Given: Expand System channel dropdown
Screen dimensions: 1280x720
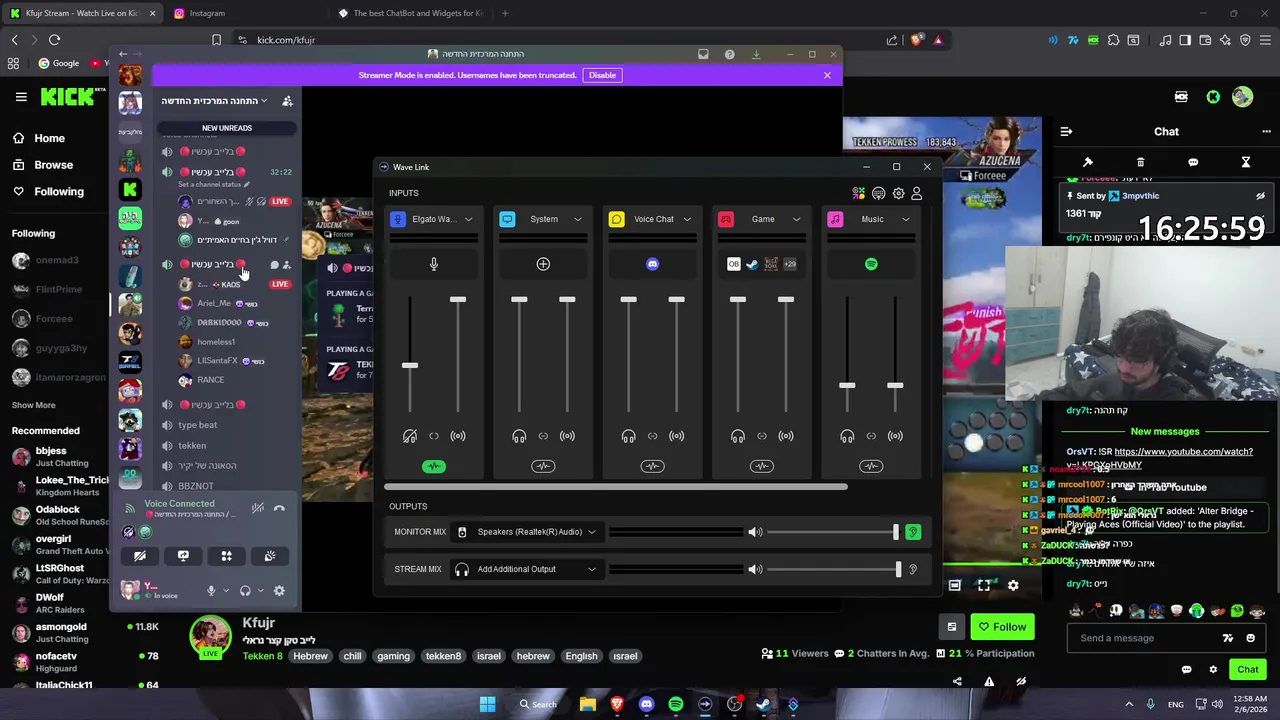Looking at the screenshot, I should pyautogui.click(x=577, y=219).
